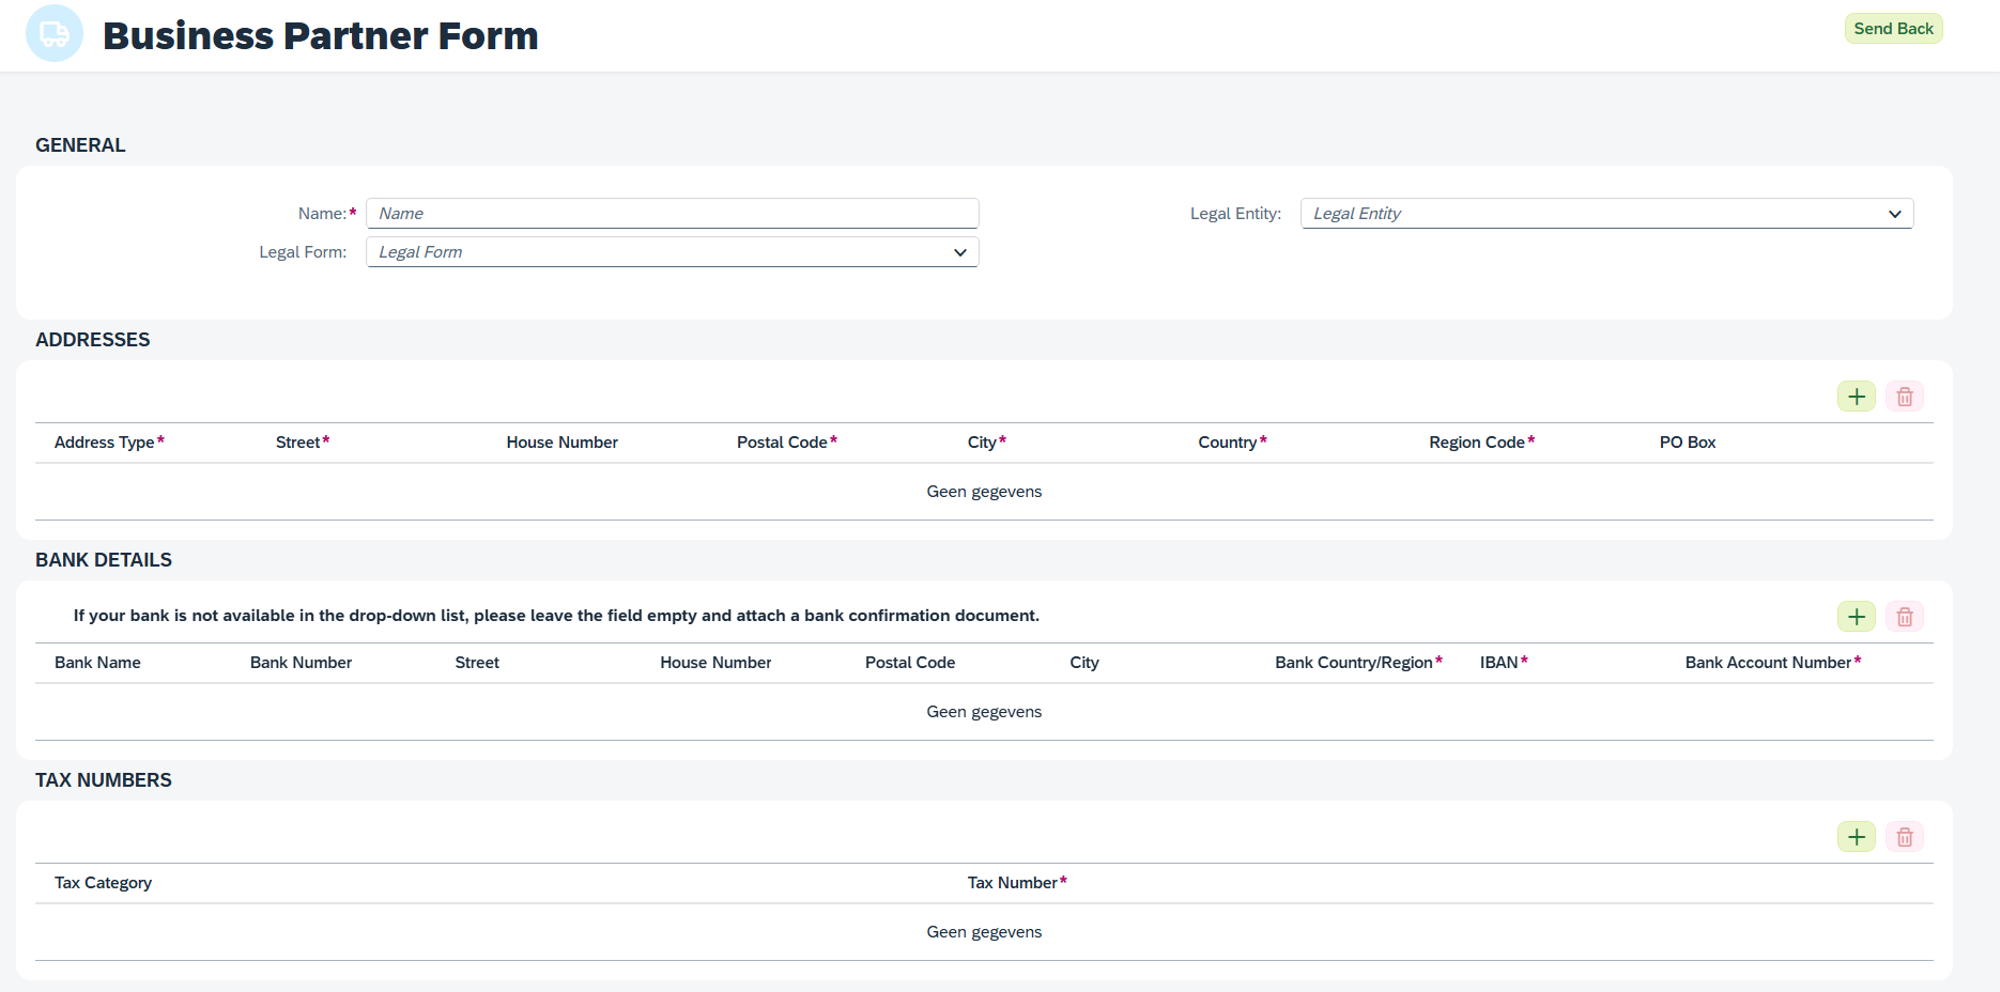
Task: Click the Tax Category column header
Action: click(x=102, y=882)
